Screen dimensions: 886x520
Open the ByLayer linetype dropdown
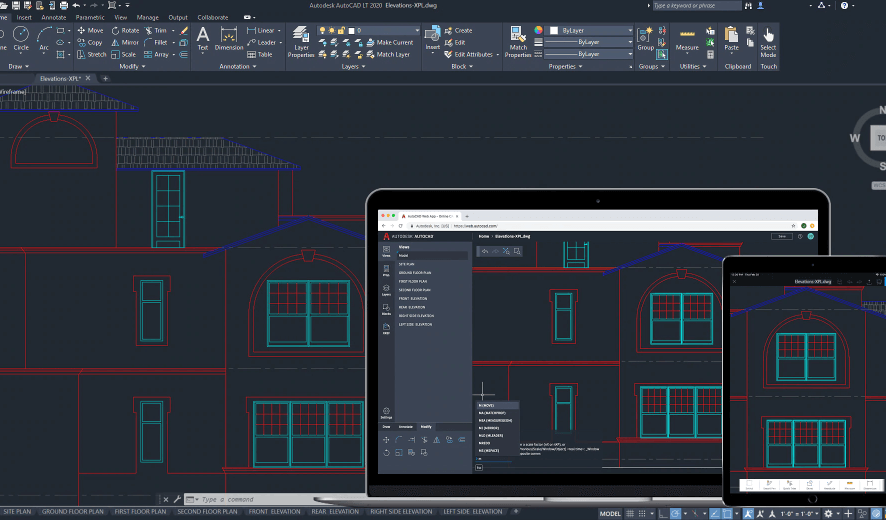pyautogui.click(x=588, y=54)
